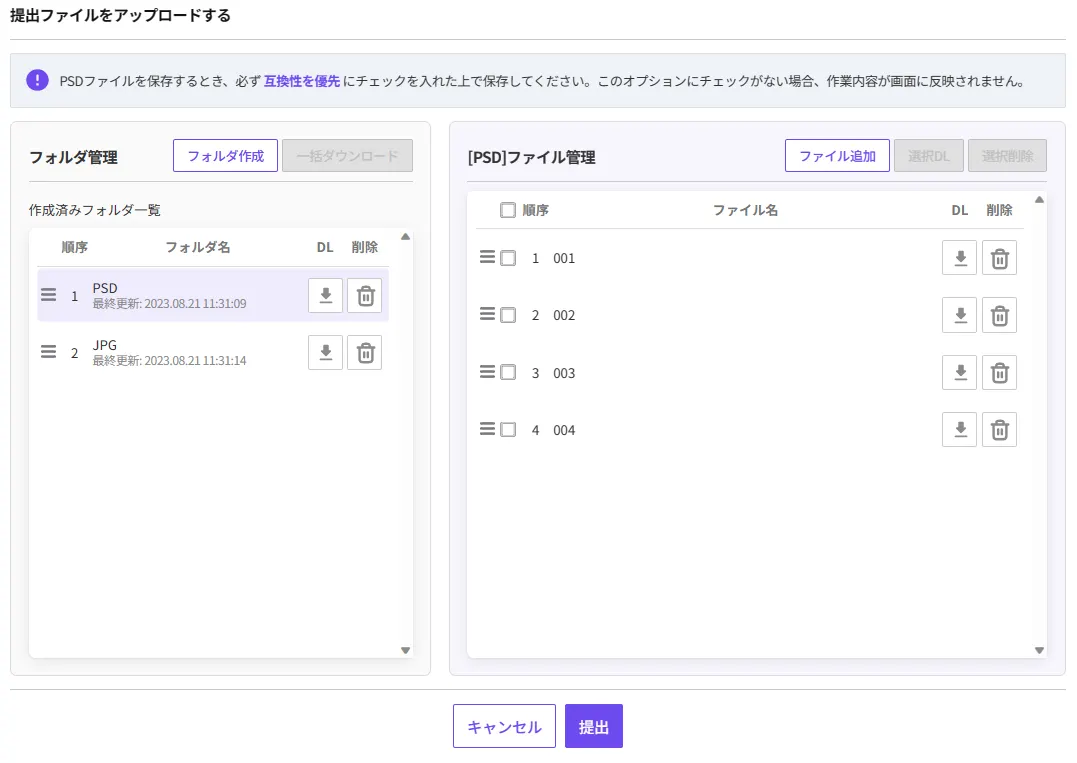Toggle select-all checkbox in file header
1077x763 pixels.
508,210
